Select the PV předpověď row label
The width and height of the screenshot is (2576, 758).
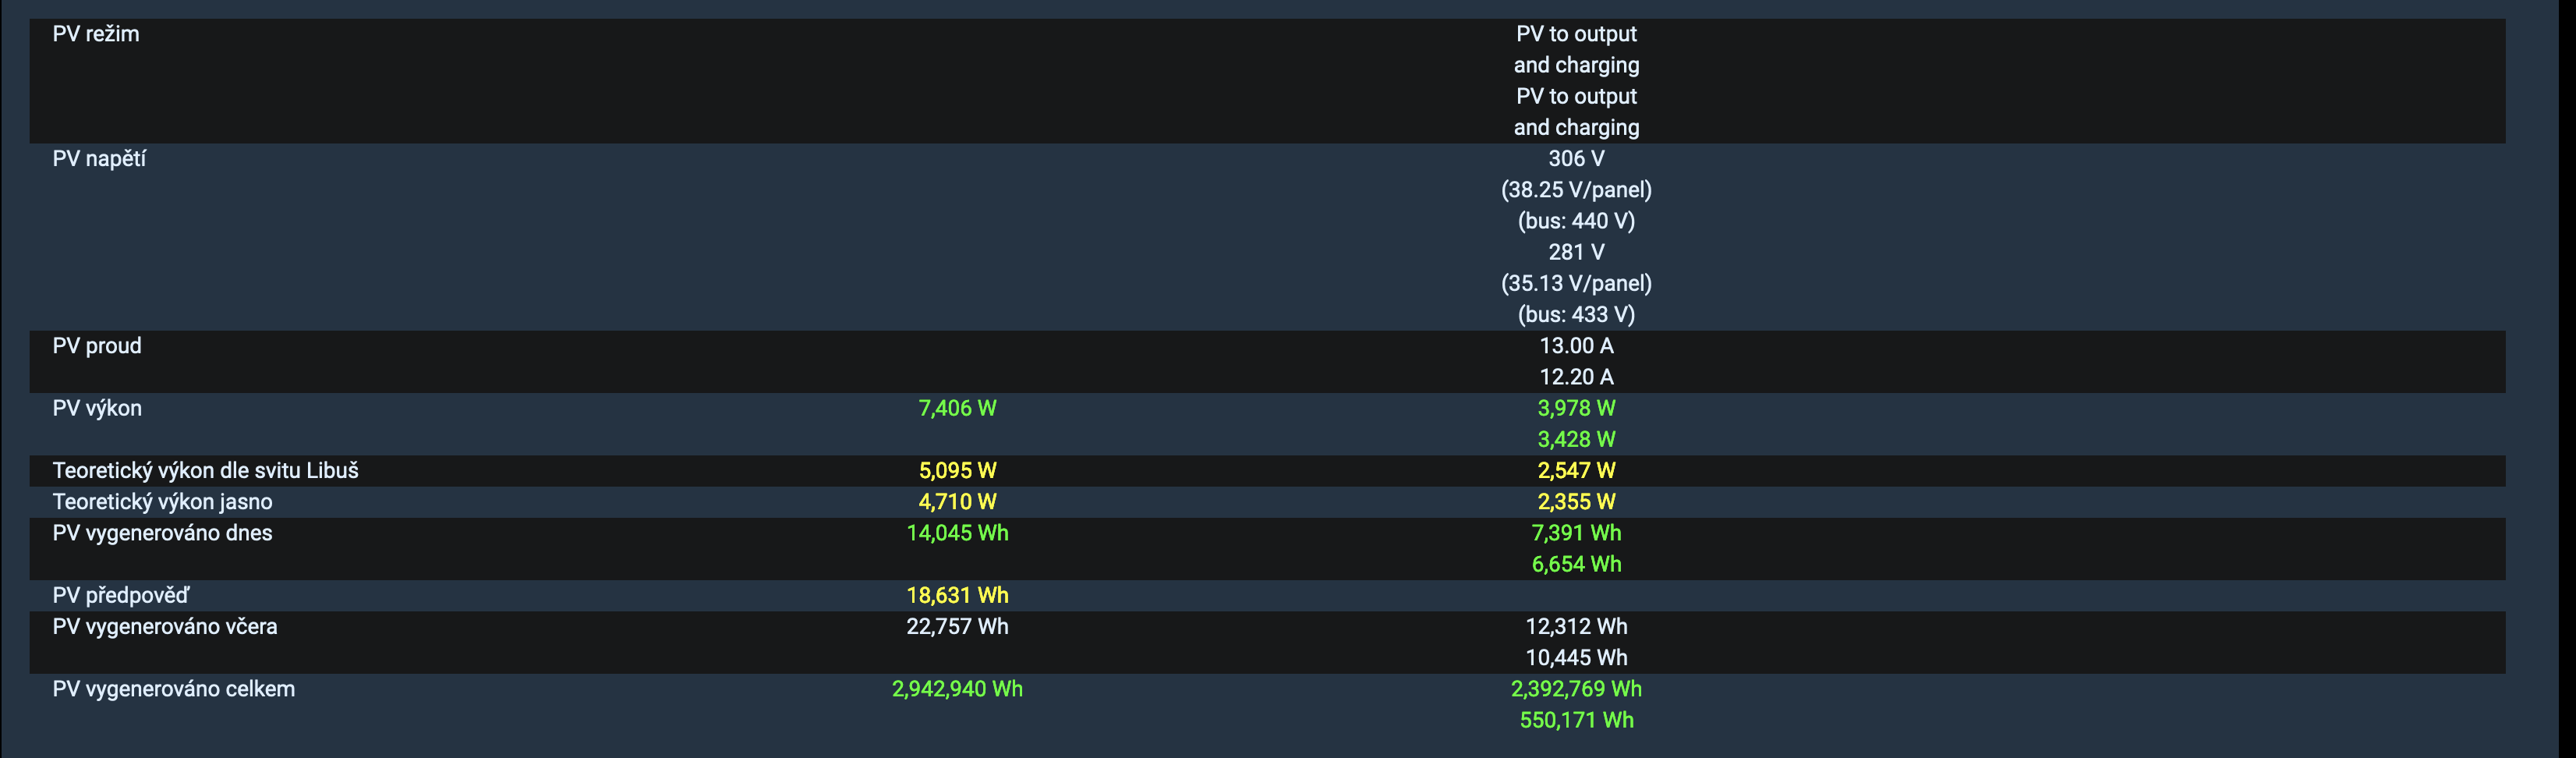pyautogui.click(x=120, y=596)
